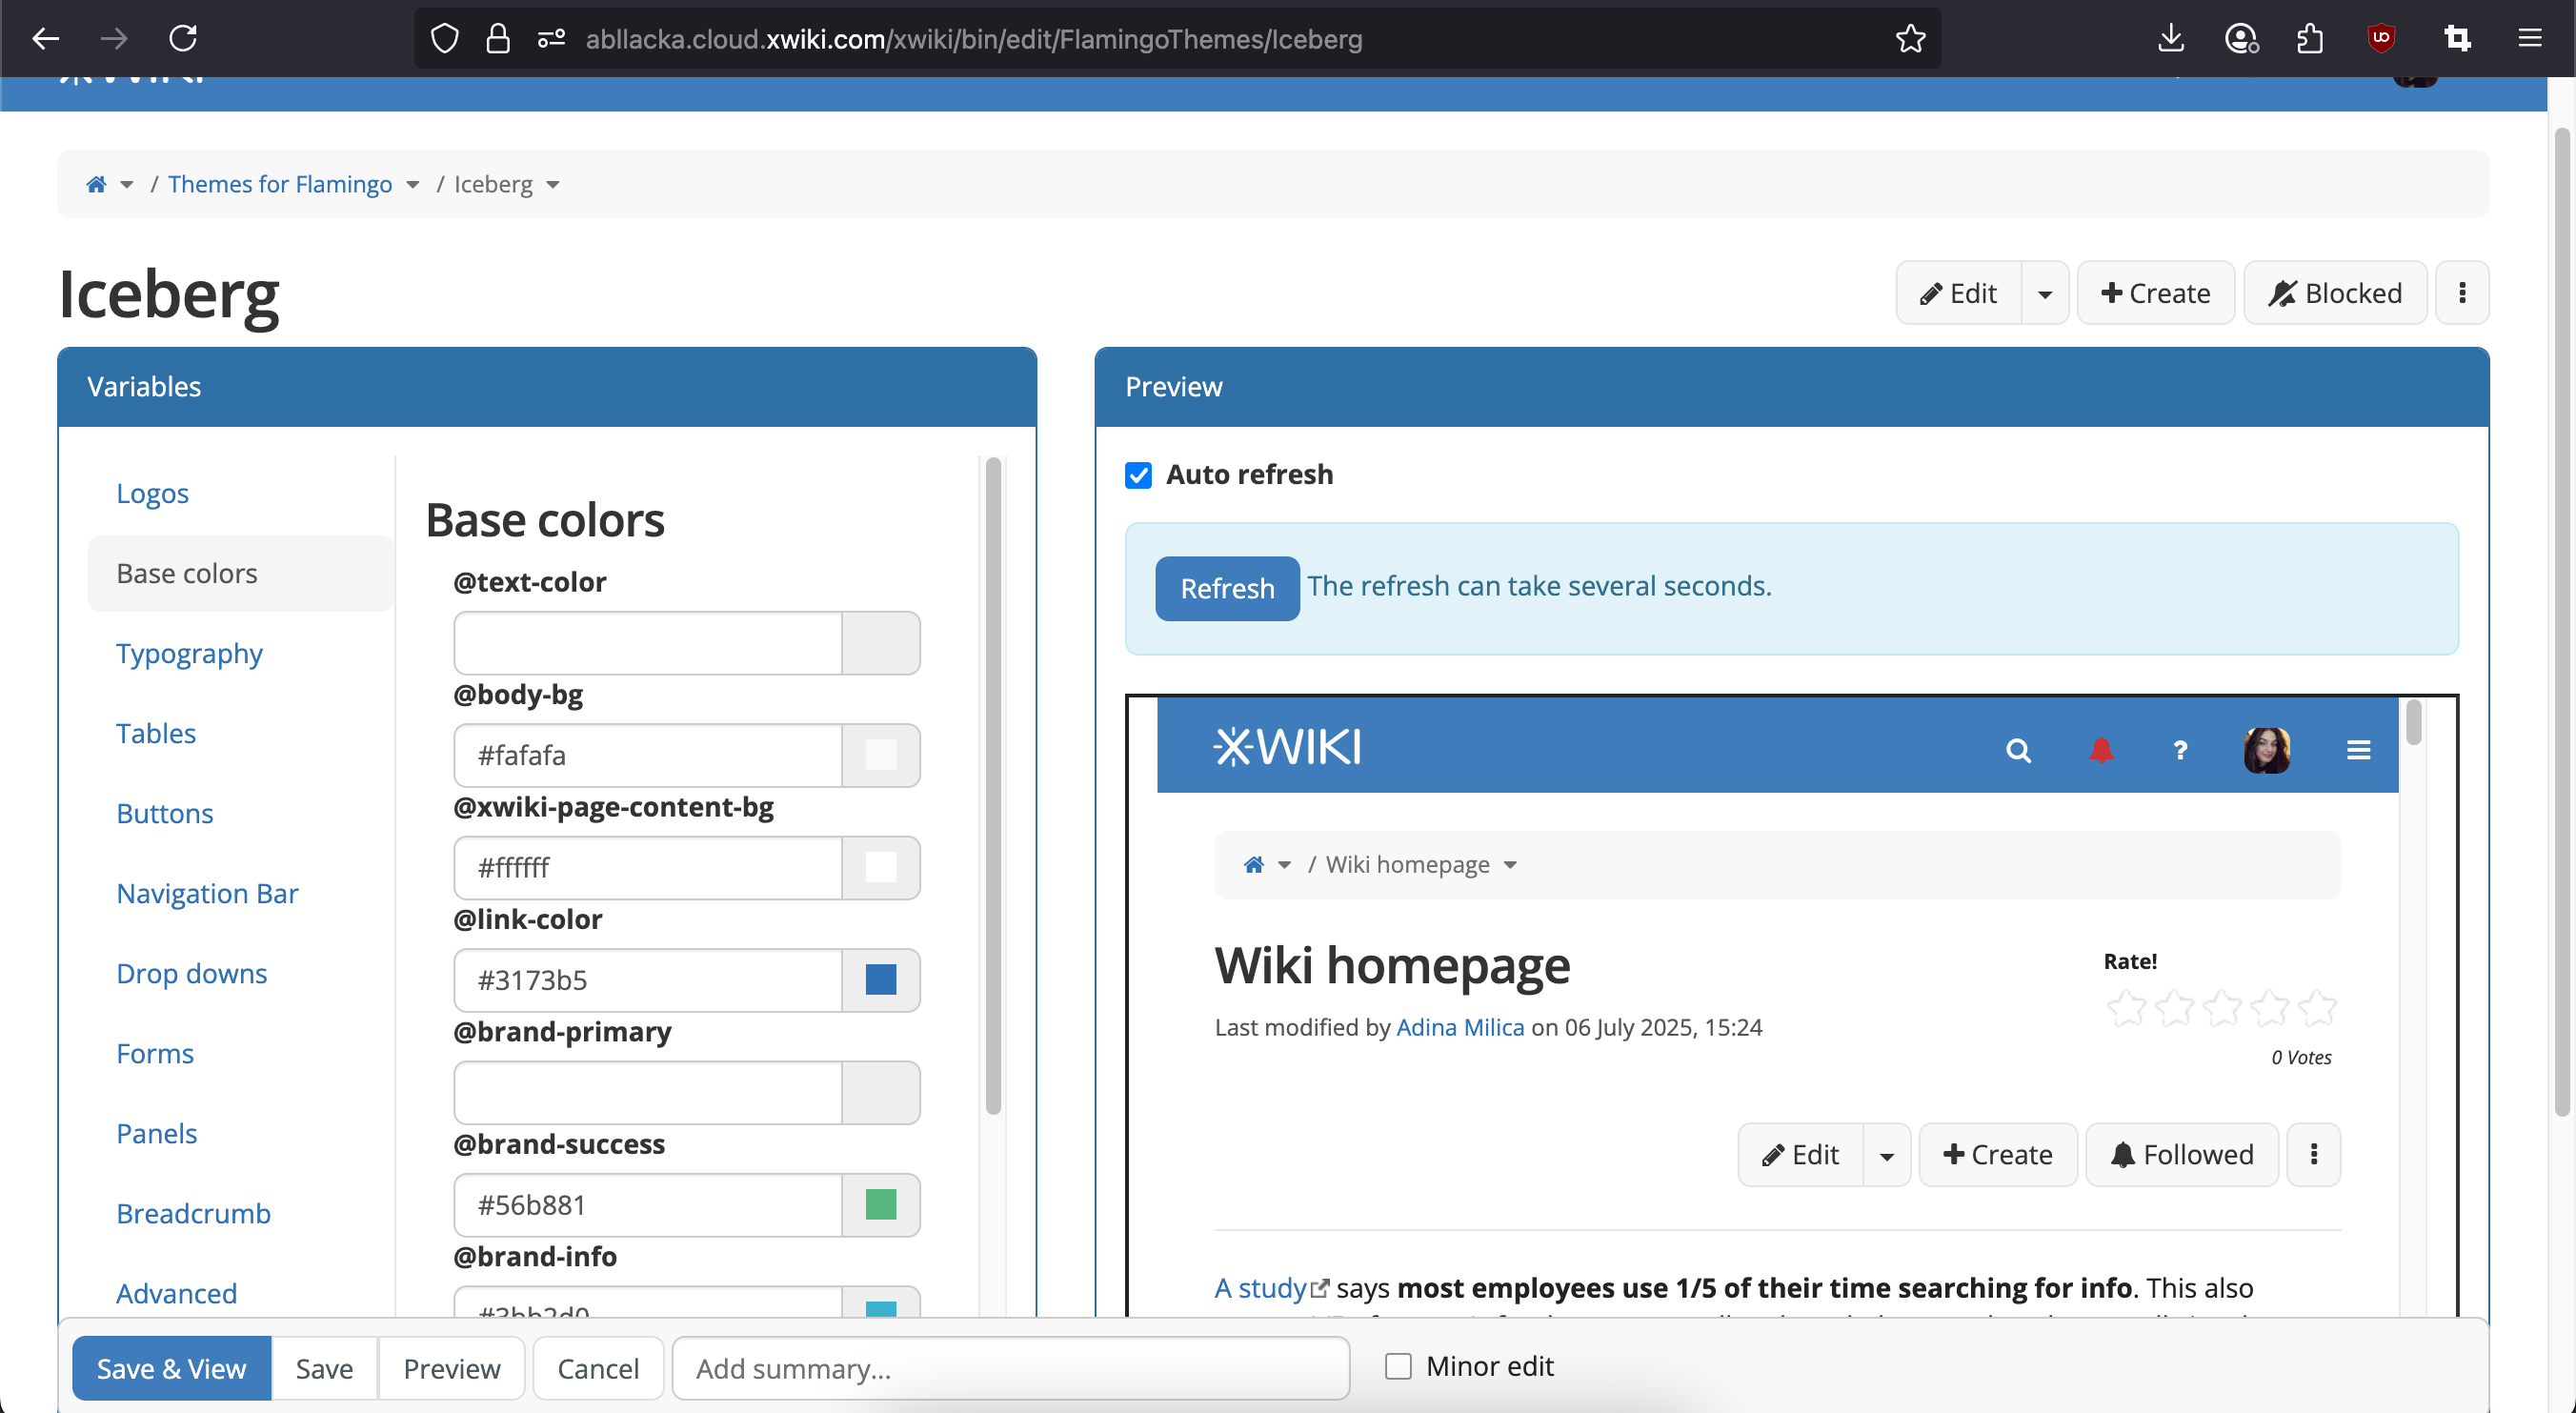The image size is (2576, 1413).
Task: Click the Save button
Action: click(324, 1368)
